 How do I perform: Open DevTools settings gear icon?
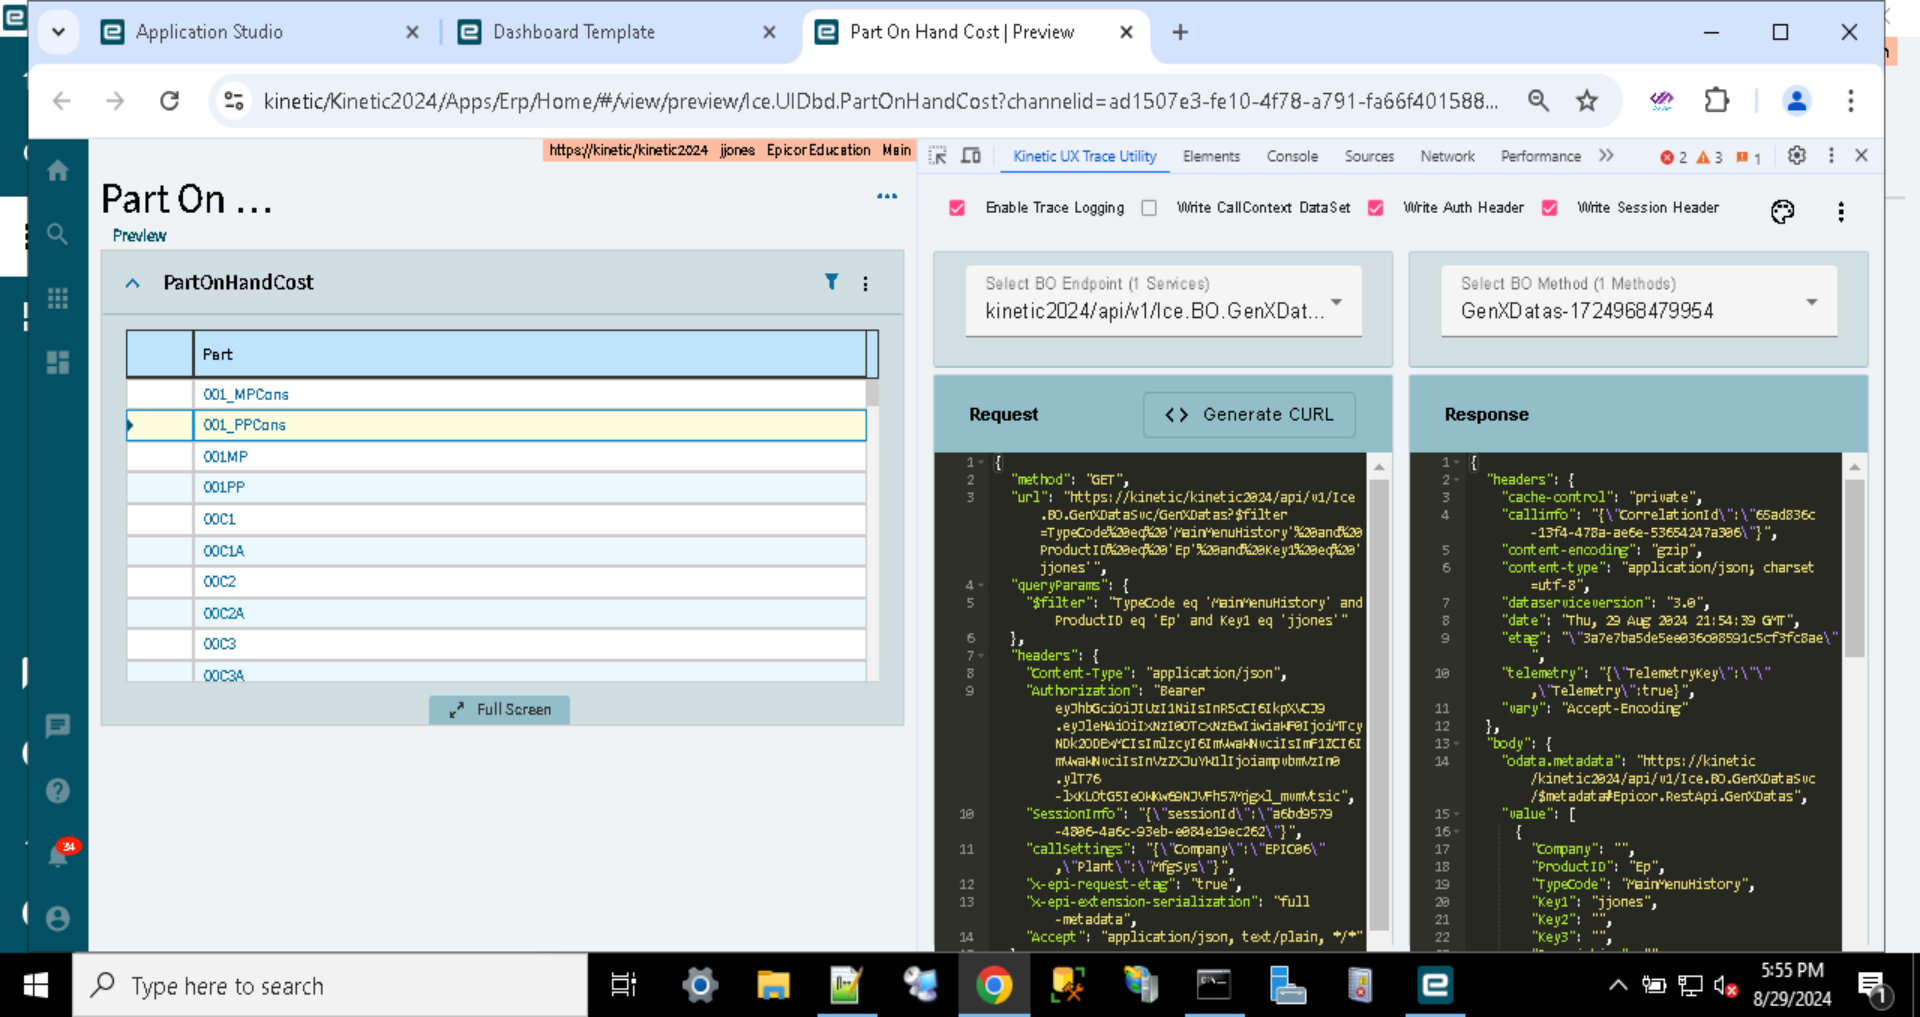[x=1797, y=156]
